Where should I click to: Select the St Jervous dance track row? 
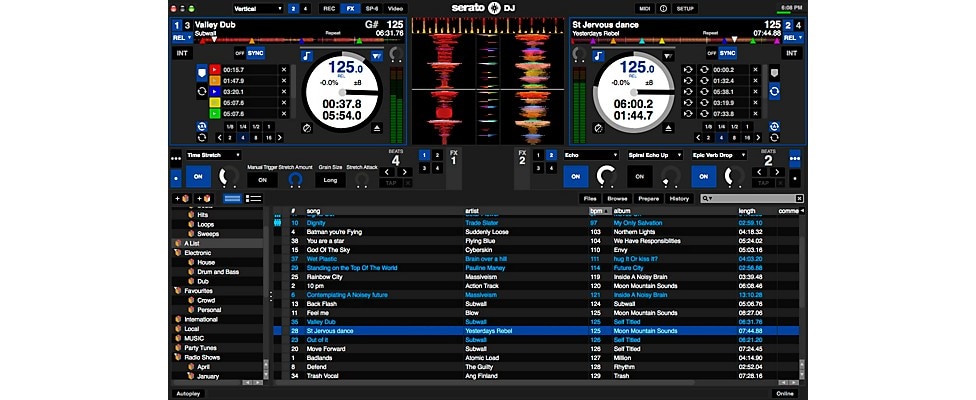(x=536, y=331)
